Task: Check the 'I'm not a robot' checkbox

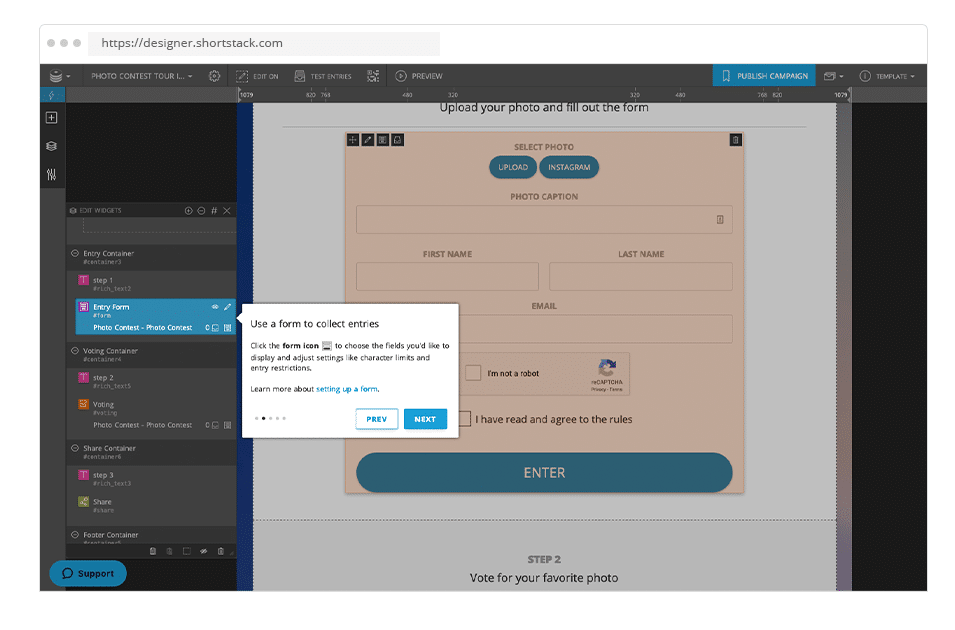Action: pyautogui.click(x=473, y=373)
